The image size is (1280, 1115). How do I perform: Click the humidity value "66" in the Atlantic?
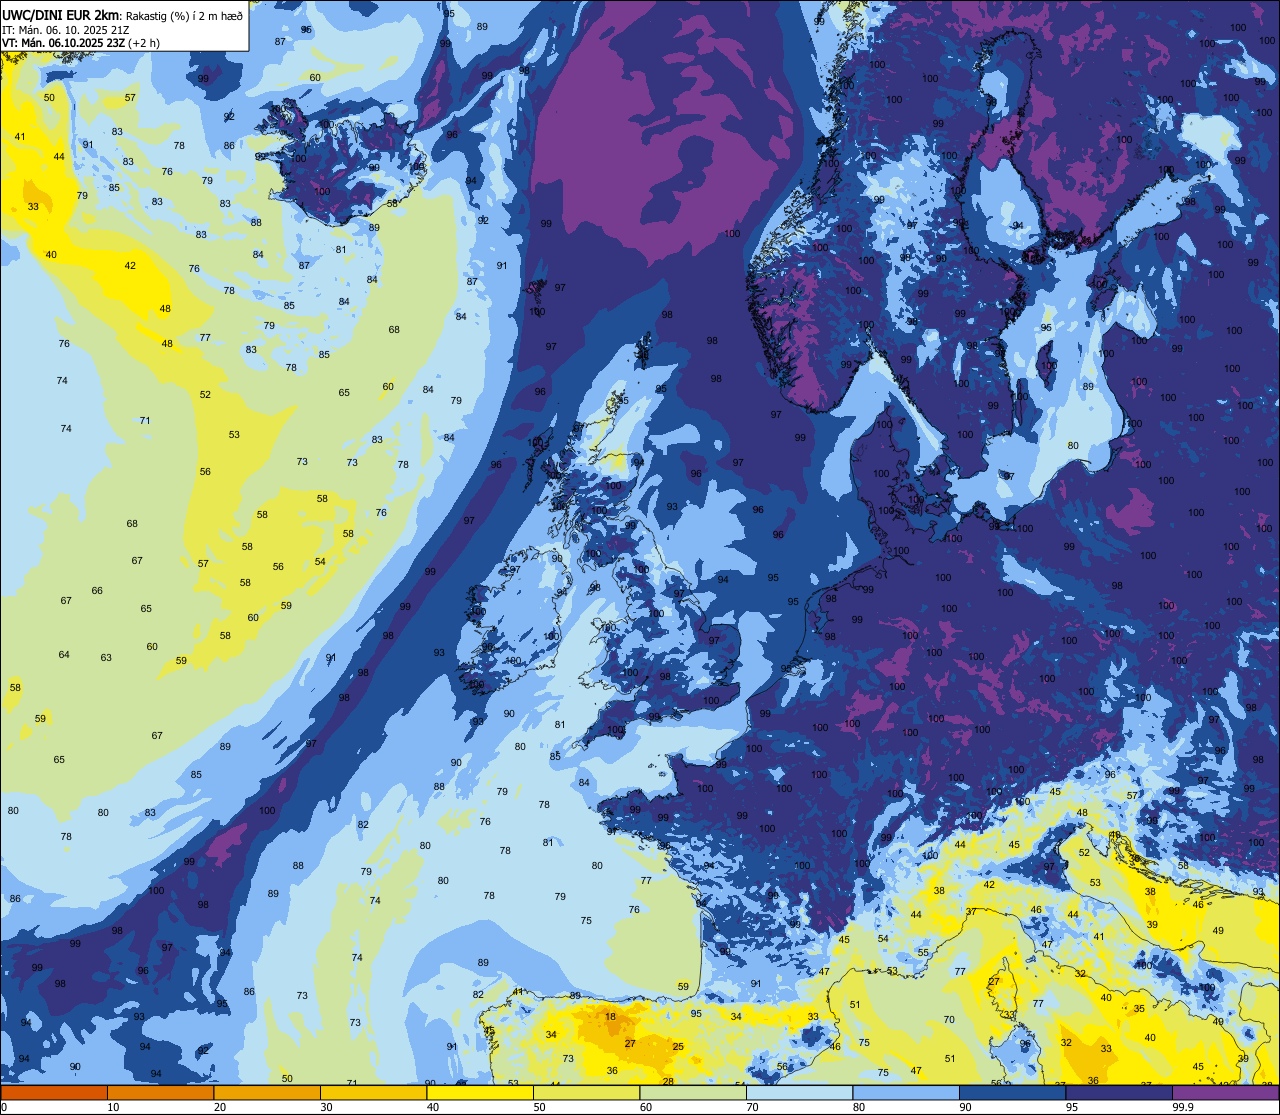[97, 591]
